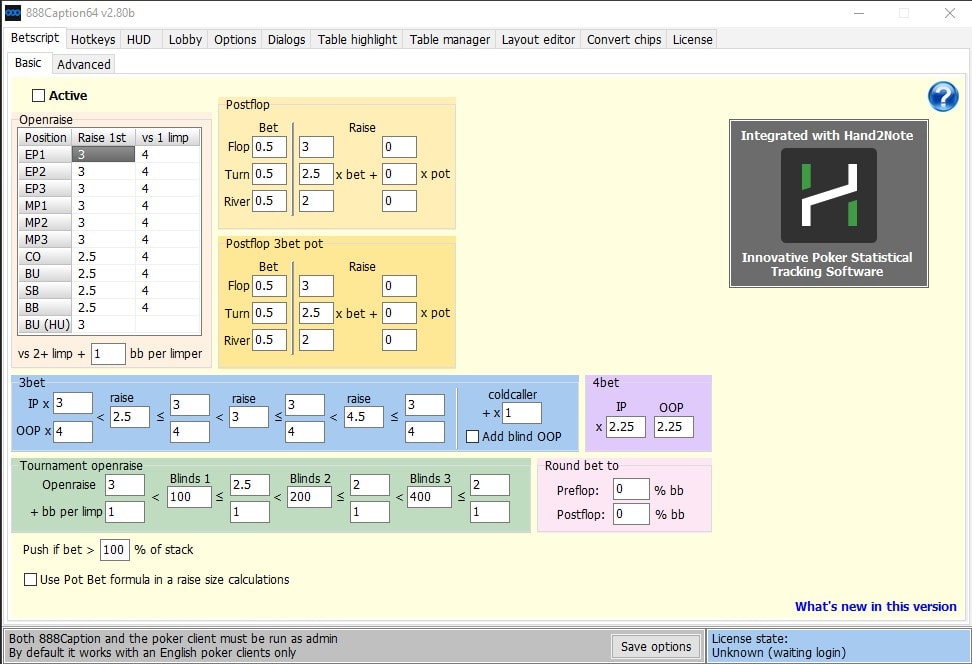Image resolution: width=972 pixels, height=664 pixels.
Task: Click the Round bet to Preflop field
Action: [x=631, y=489]
